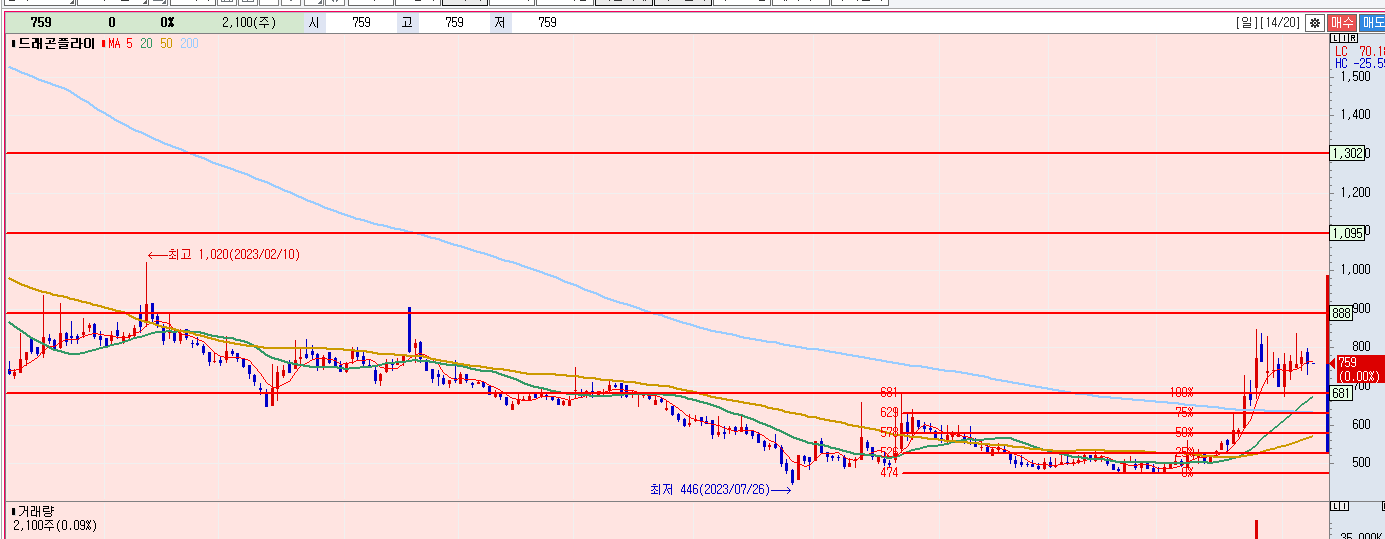The image size is (1385, 539).
Task: Click the 드래곤플라이 stock name label
Action: tap(56, 44)
